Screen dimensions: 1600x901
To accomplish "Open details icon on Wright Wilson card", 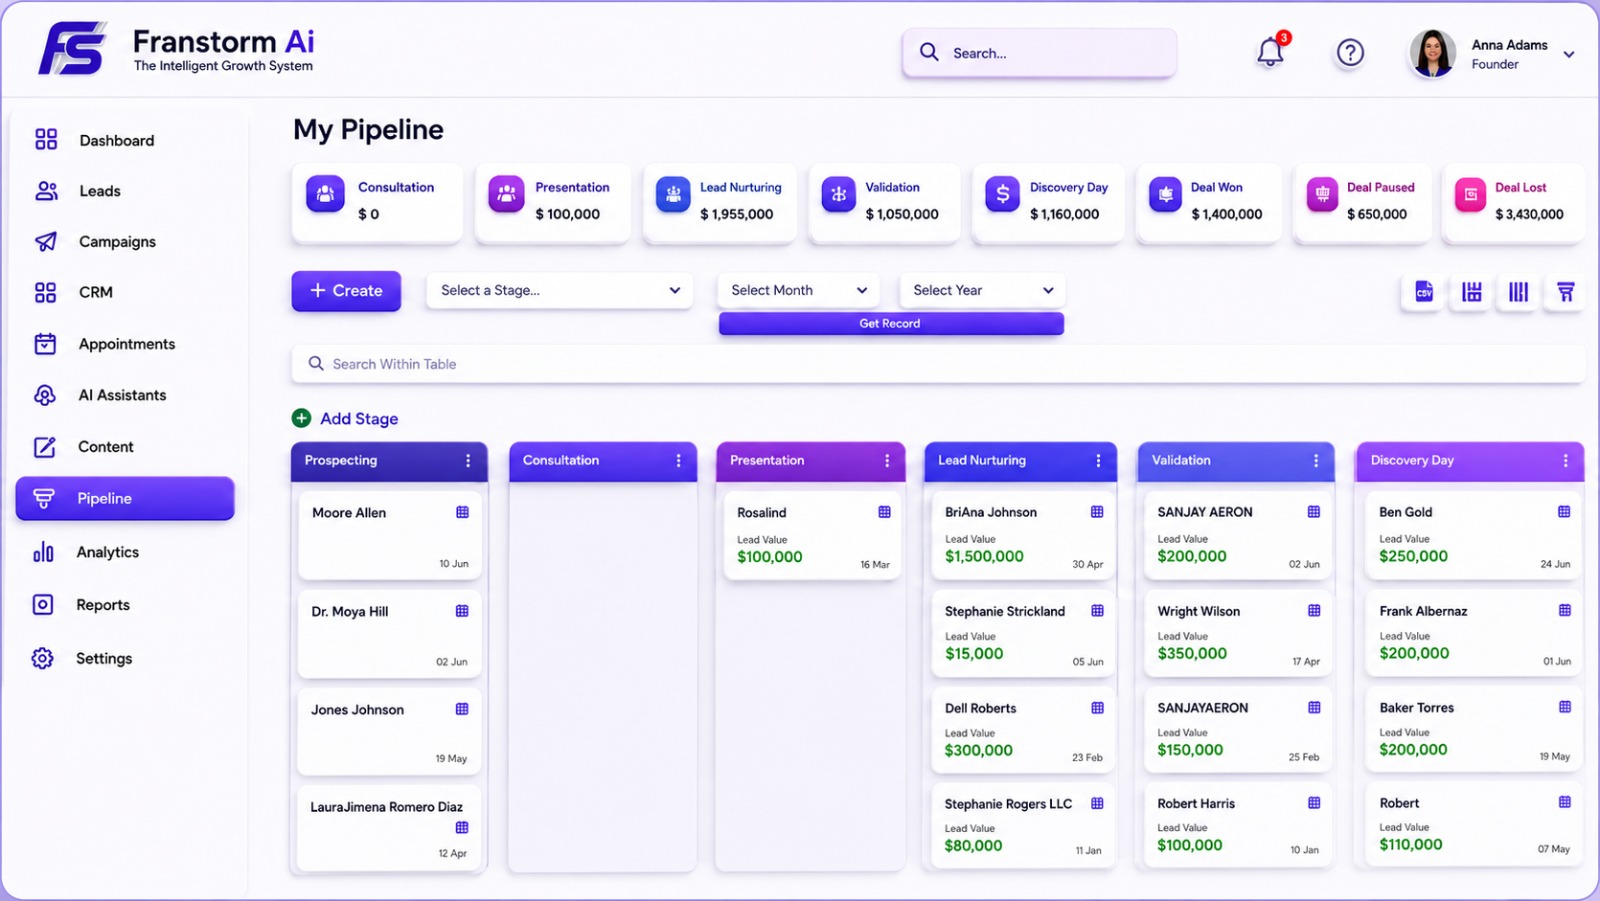I will pyautogui.click(x=1314, y=611).
